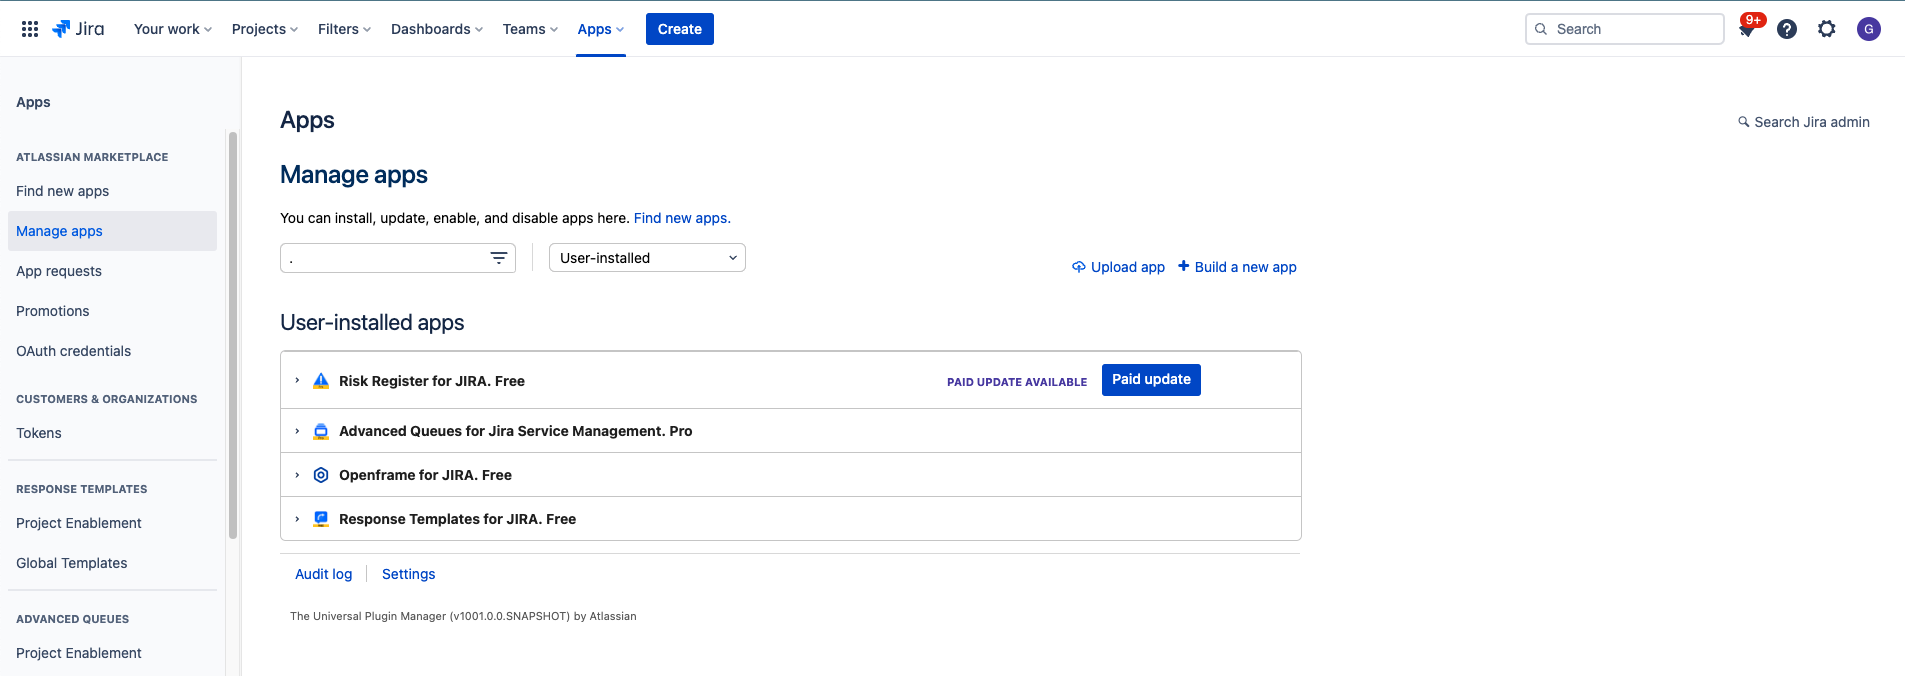Select Find new apps in sidebar
Viewport: 1905px width, 676px height.
click(x=63, y=191)
